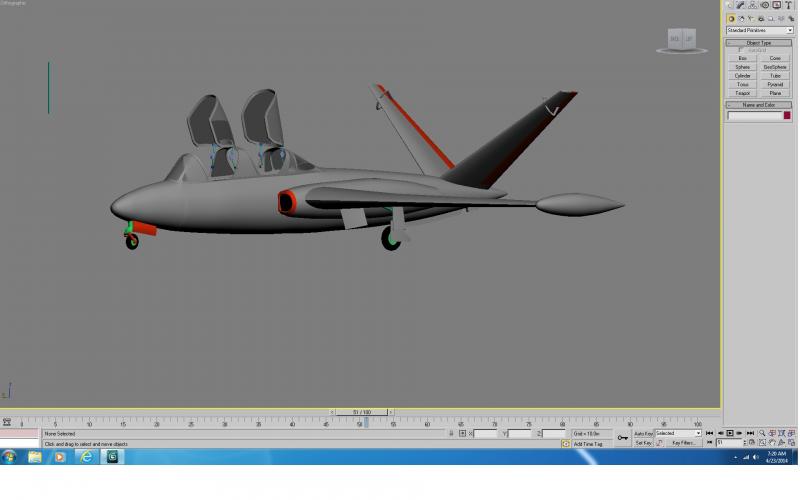Click the Tube primitive button
800x500 pixels.
coord(775,76)
